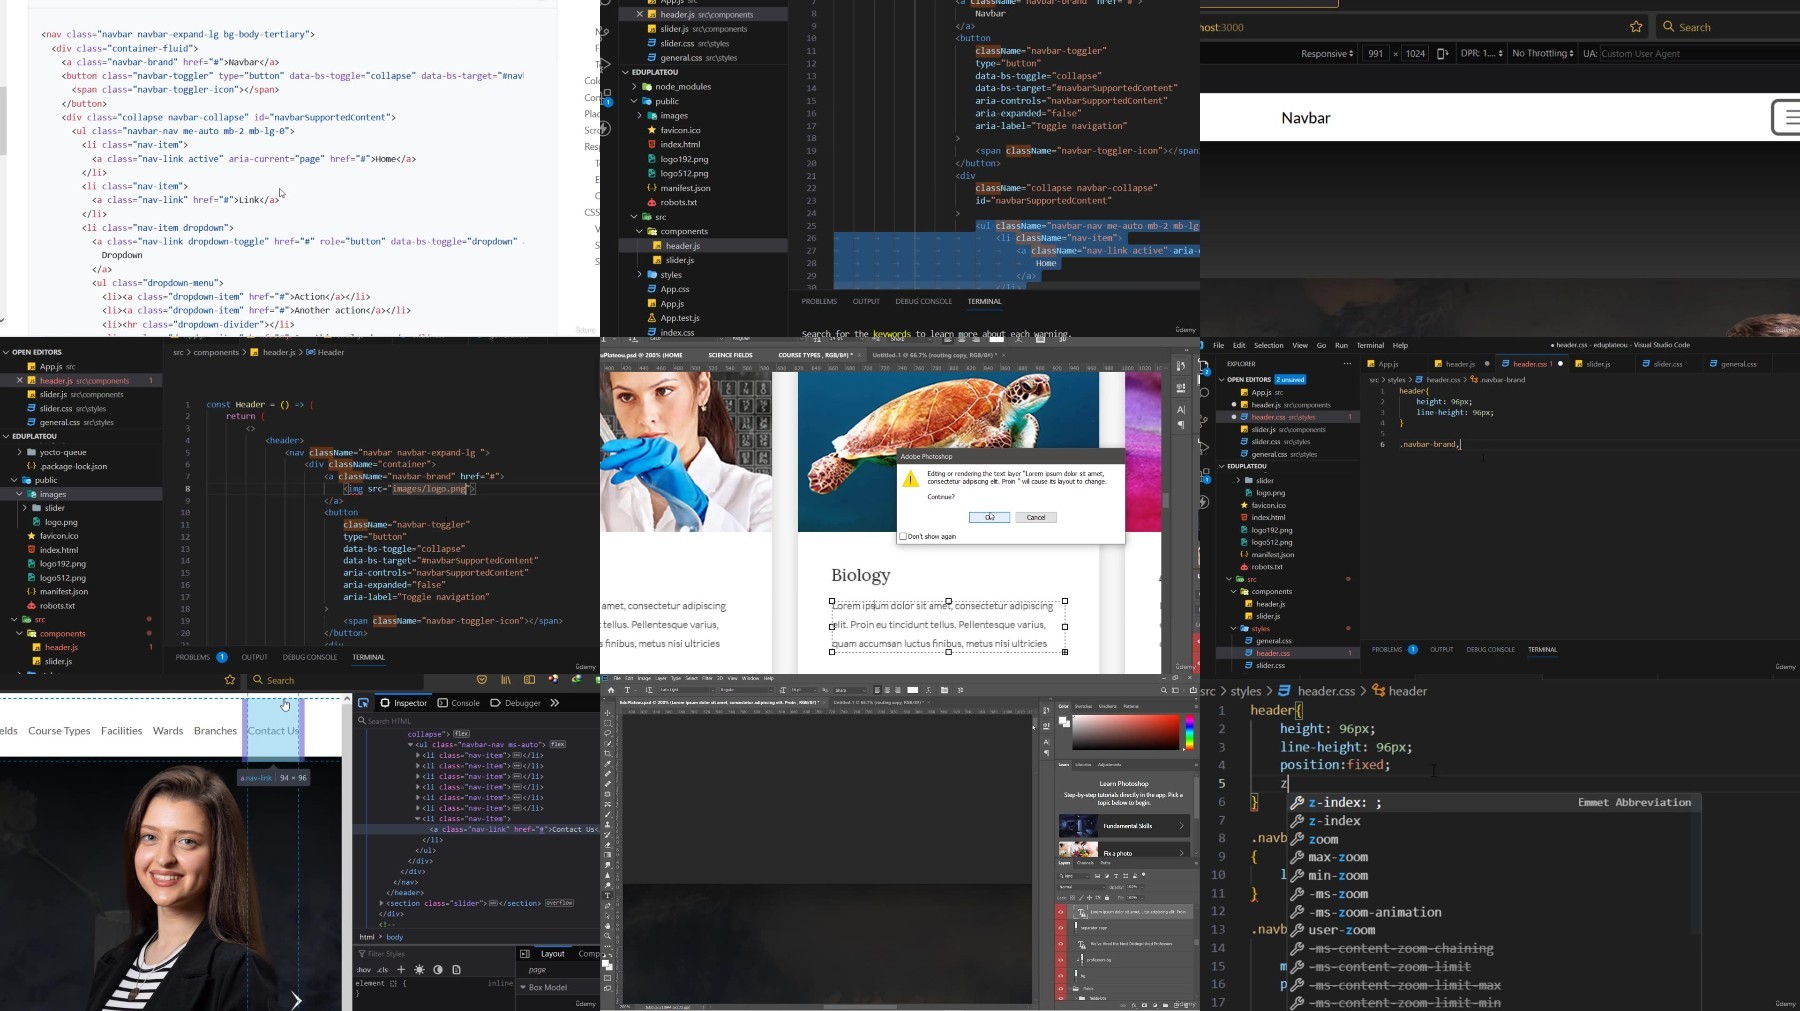The image size is (1800, 1011).
Task: Click the text color swatch in options bar
Action: [912, 690]
